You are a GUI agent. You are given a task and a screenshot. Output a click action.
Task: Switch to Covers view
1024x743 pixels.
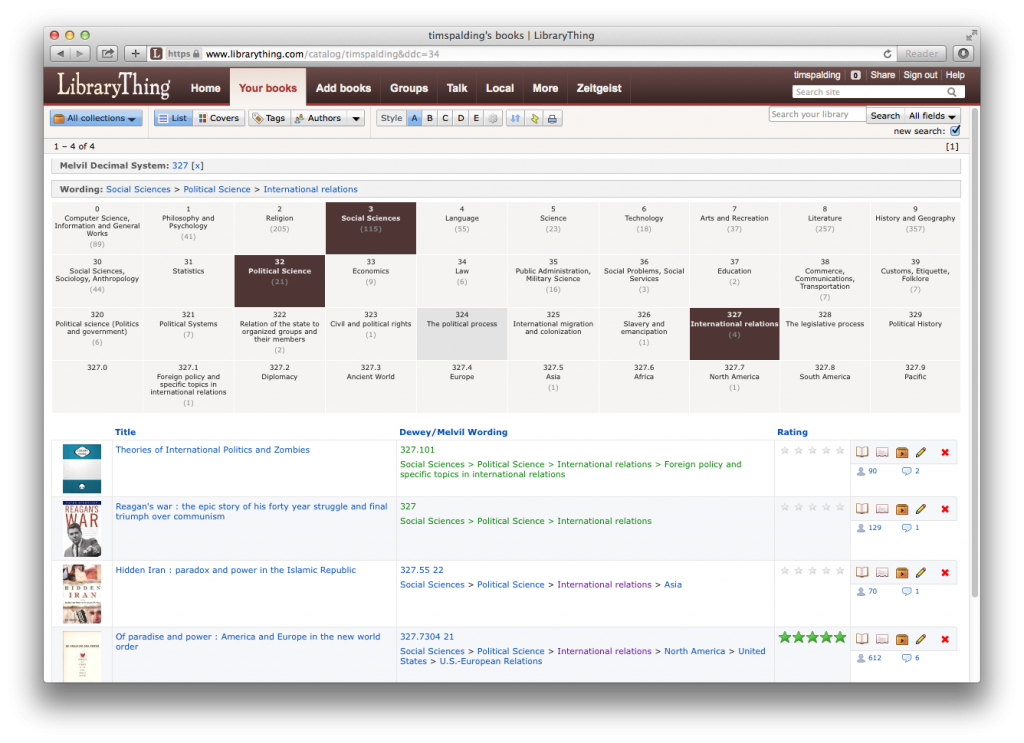pyautogui.click(x=219, y=118)
